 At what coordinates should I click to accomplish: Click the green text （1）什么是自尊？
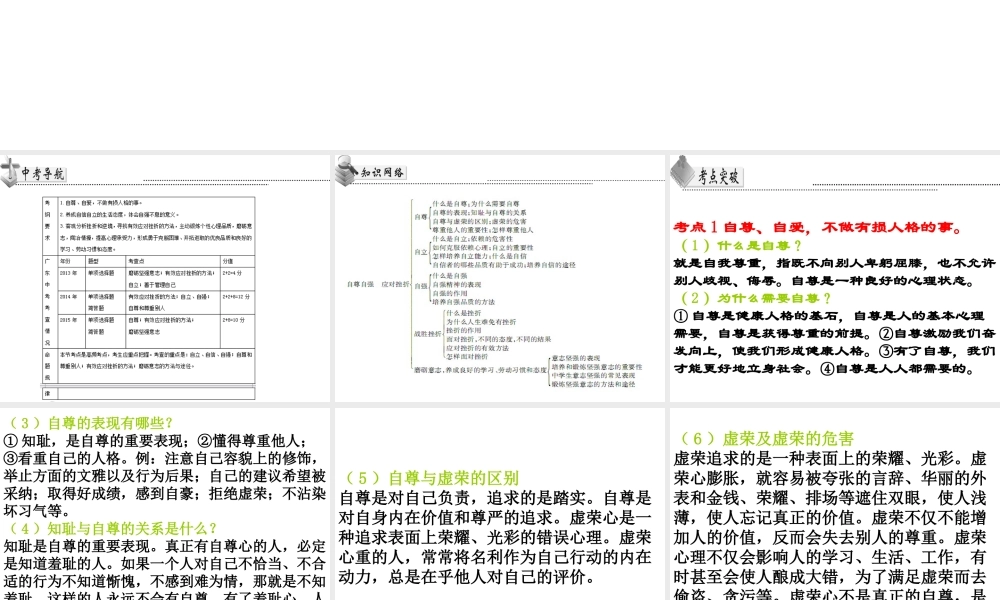(741, 245)
